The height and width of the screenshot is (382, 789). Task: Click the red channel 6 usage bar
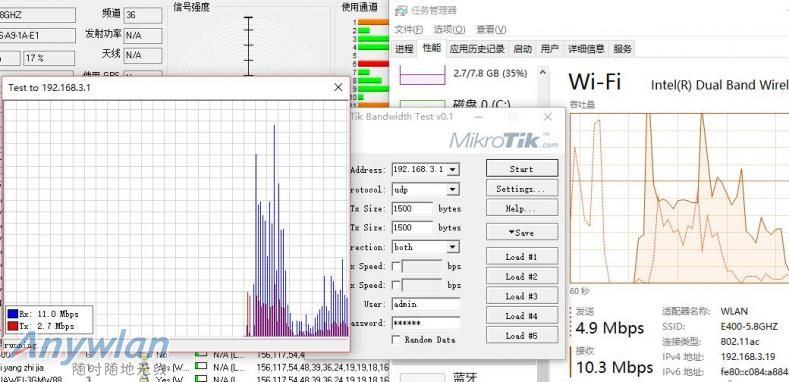373,64
